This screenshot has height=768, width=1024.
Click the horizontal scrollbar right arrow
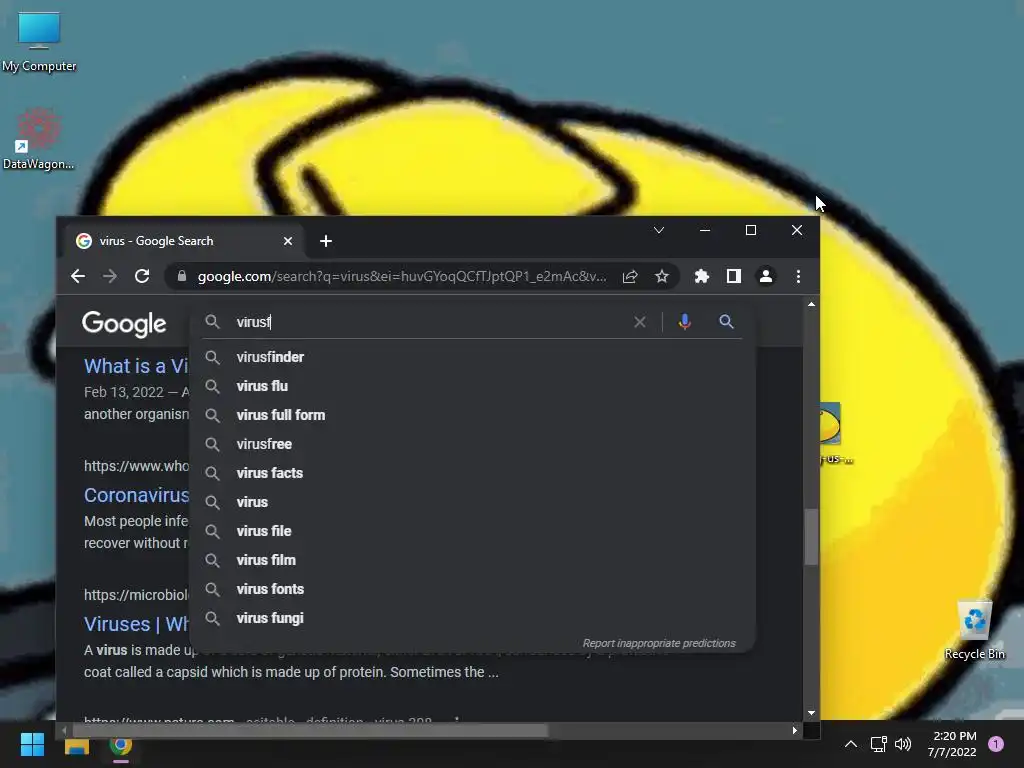point(795,730)
